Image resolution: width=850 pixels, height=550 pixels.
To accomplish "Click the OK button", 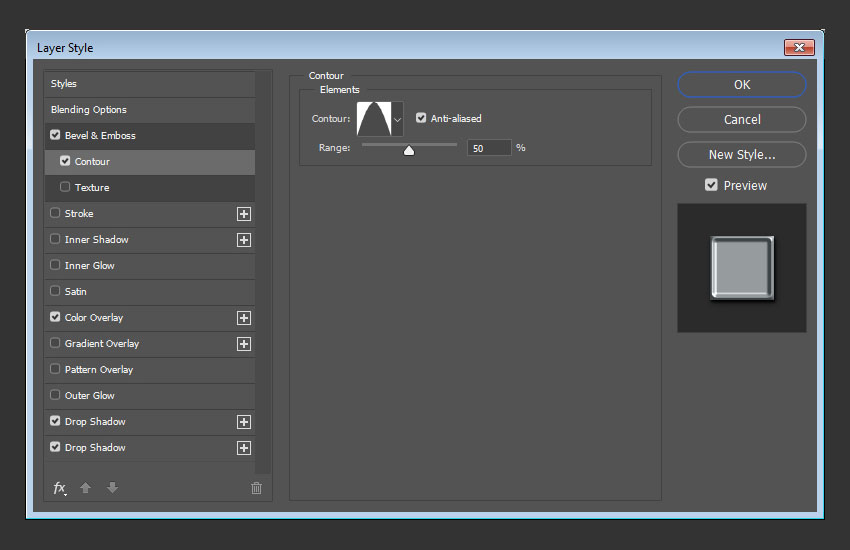I will [742, 85].
